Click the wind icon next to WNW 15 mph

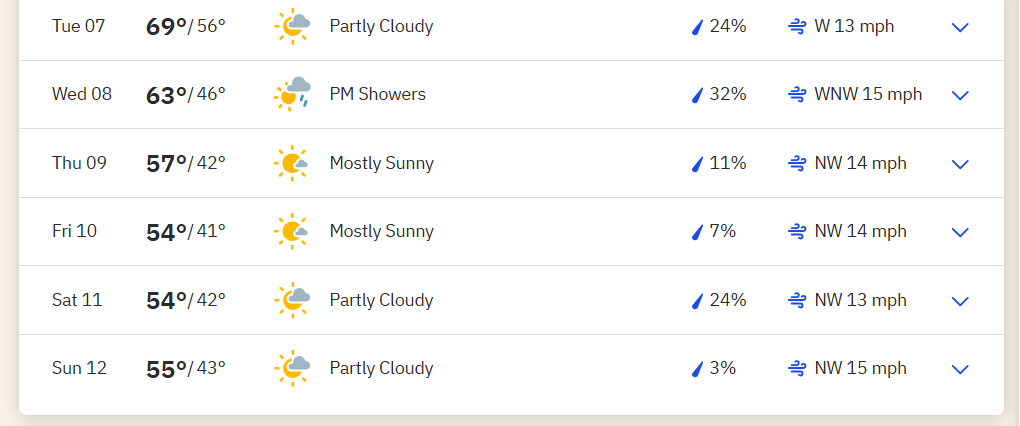798,95
